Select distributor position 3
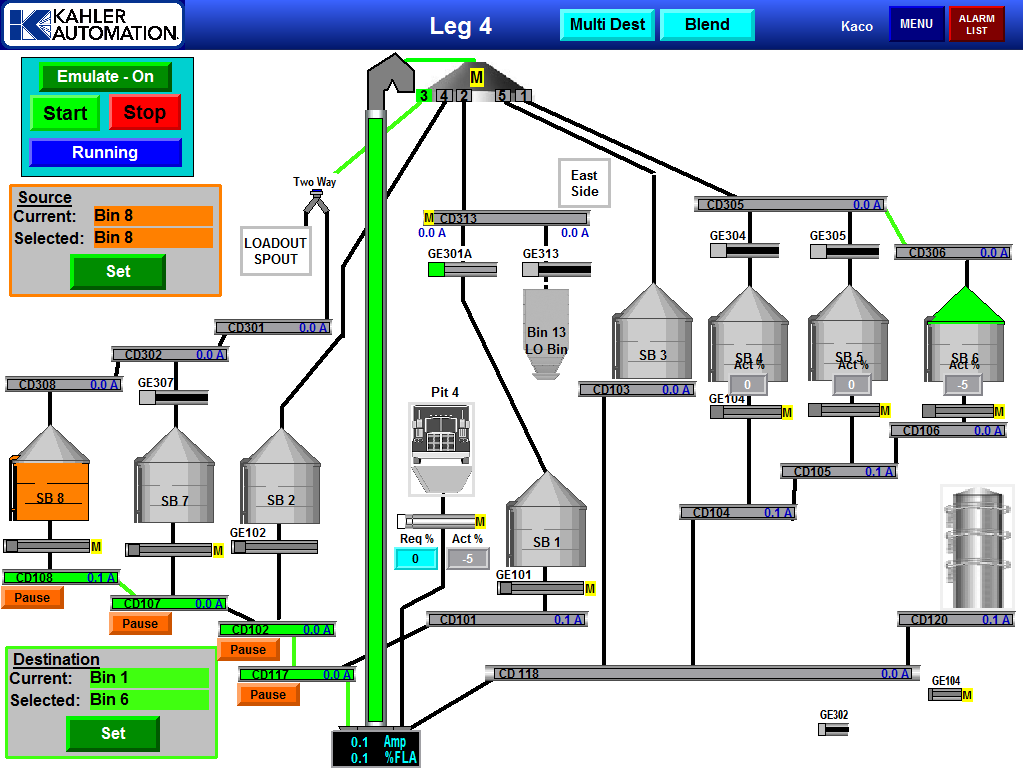Screen dimensions: 1023x768 tap(423, 96)
